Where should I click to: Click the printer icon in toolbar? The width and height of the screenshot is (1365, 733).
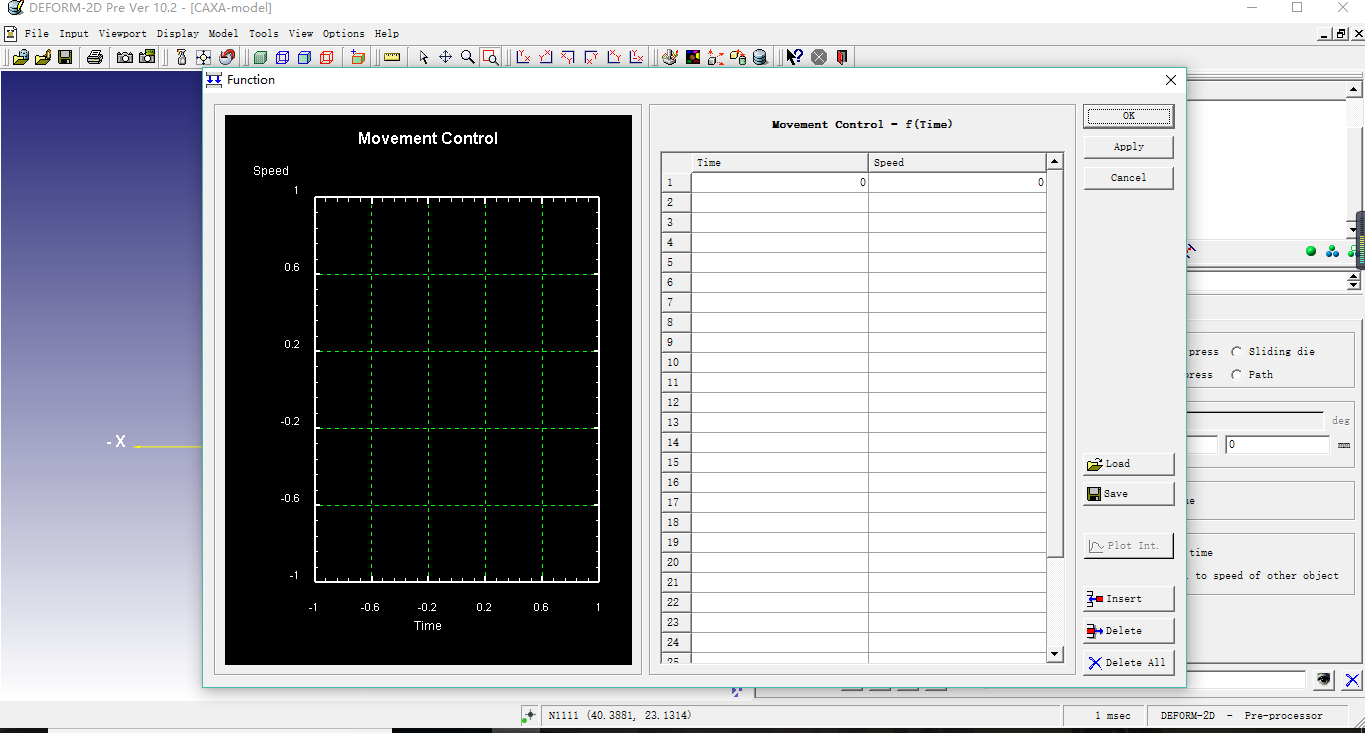tap(95, 57)
